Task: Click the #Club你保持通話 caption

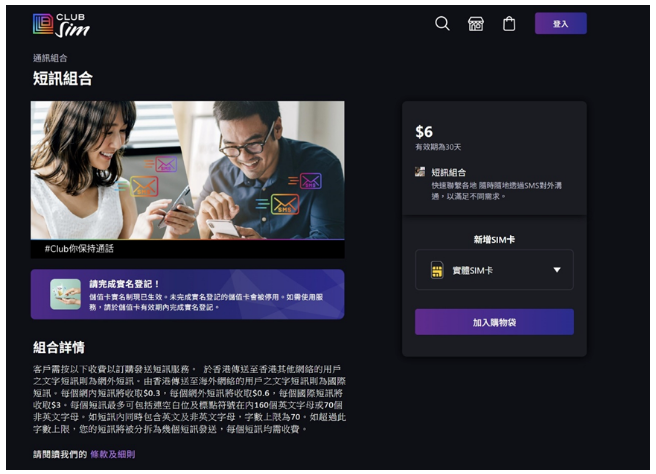Action: (79, 249)
